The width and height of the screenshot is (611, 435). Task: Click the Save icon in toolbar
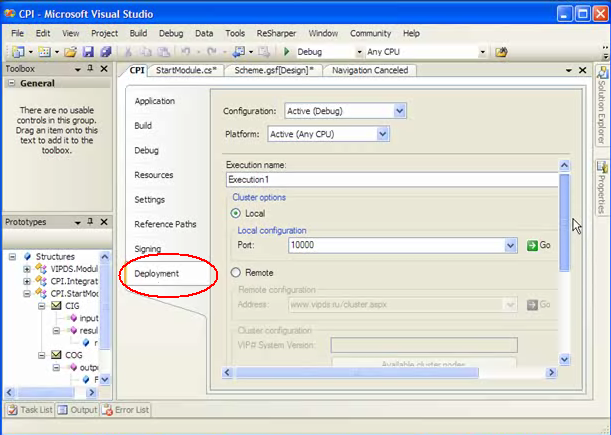click(88, 52)
